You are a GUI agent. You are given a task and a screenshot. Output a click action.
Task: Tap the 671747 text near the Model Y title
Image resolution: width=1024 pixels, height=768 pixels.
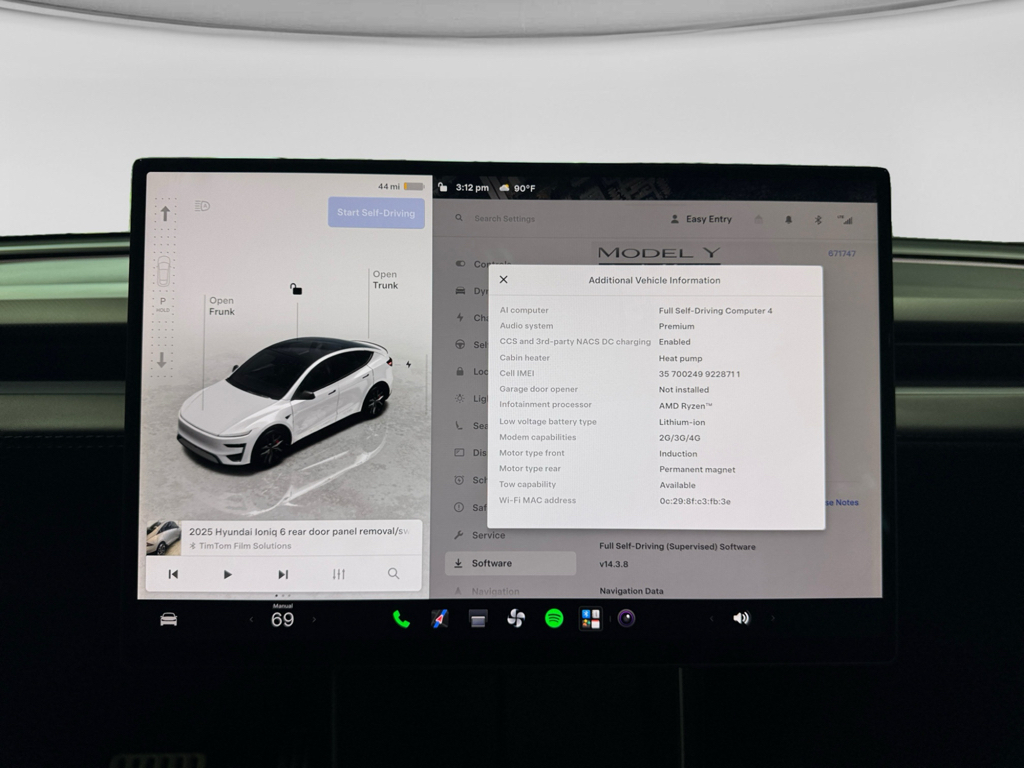click(842, 253)
